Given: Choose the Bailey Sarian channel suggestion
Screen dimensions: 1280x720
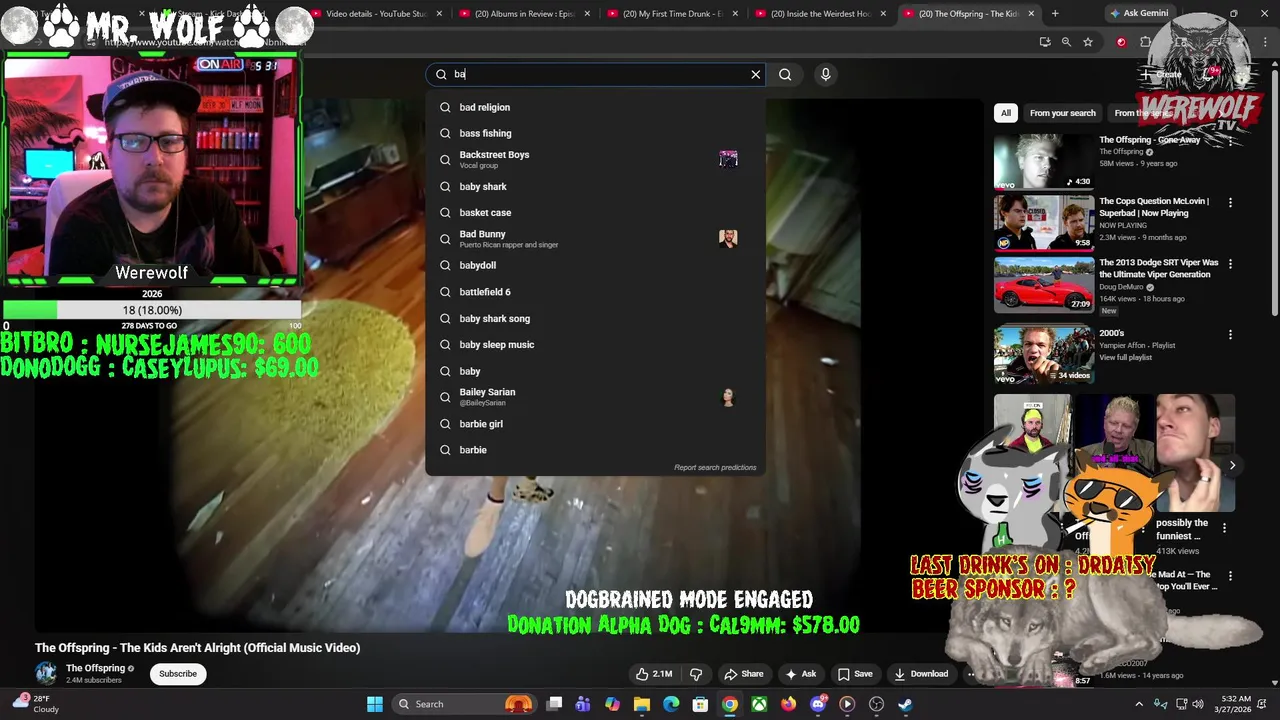Looking at the screenshot, I should (x=595, y=397).
